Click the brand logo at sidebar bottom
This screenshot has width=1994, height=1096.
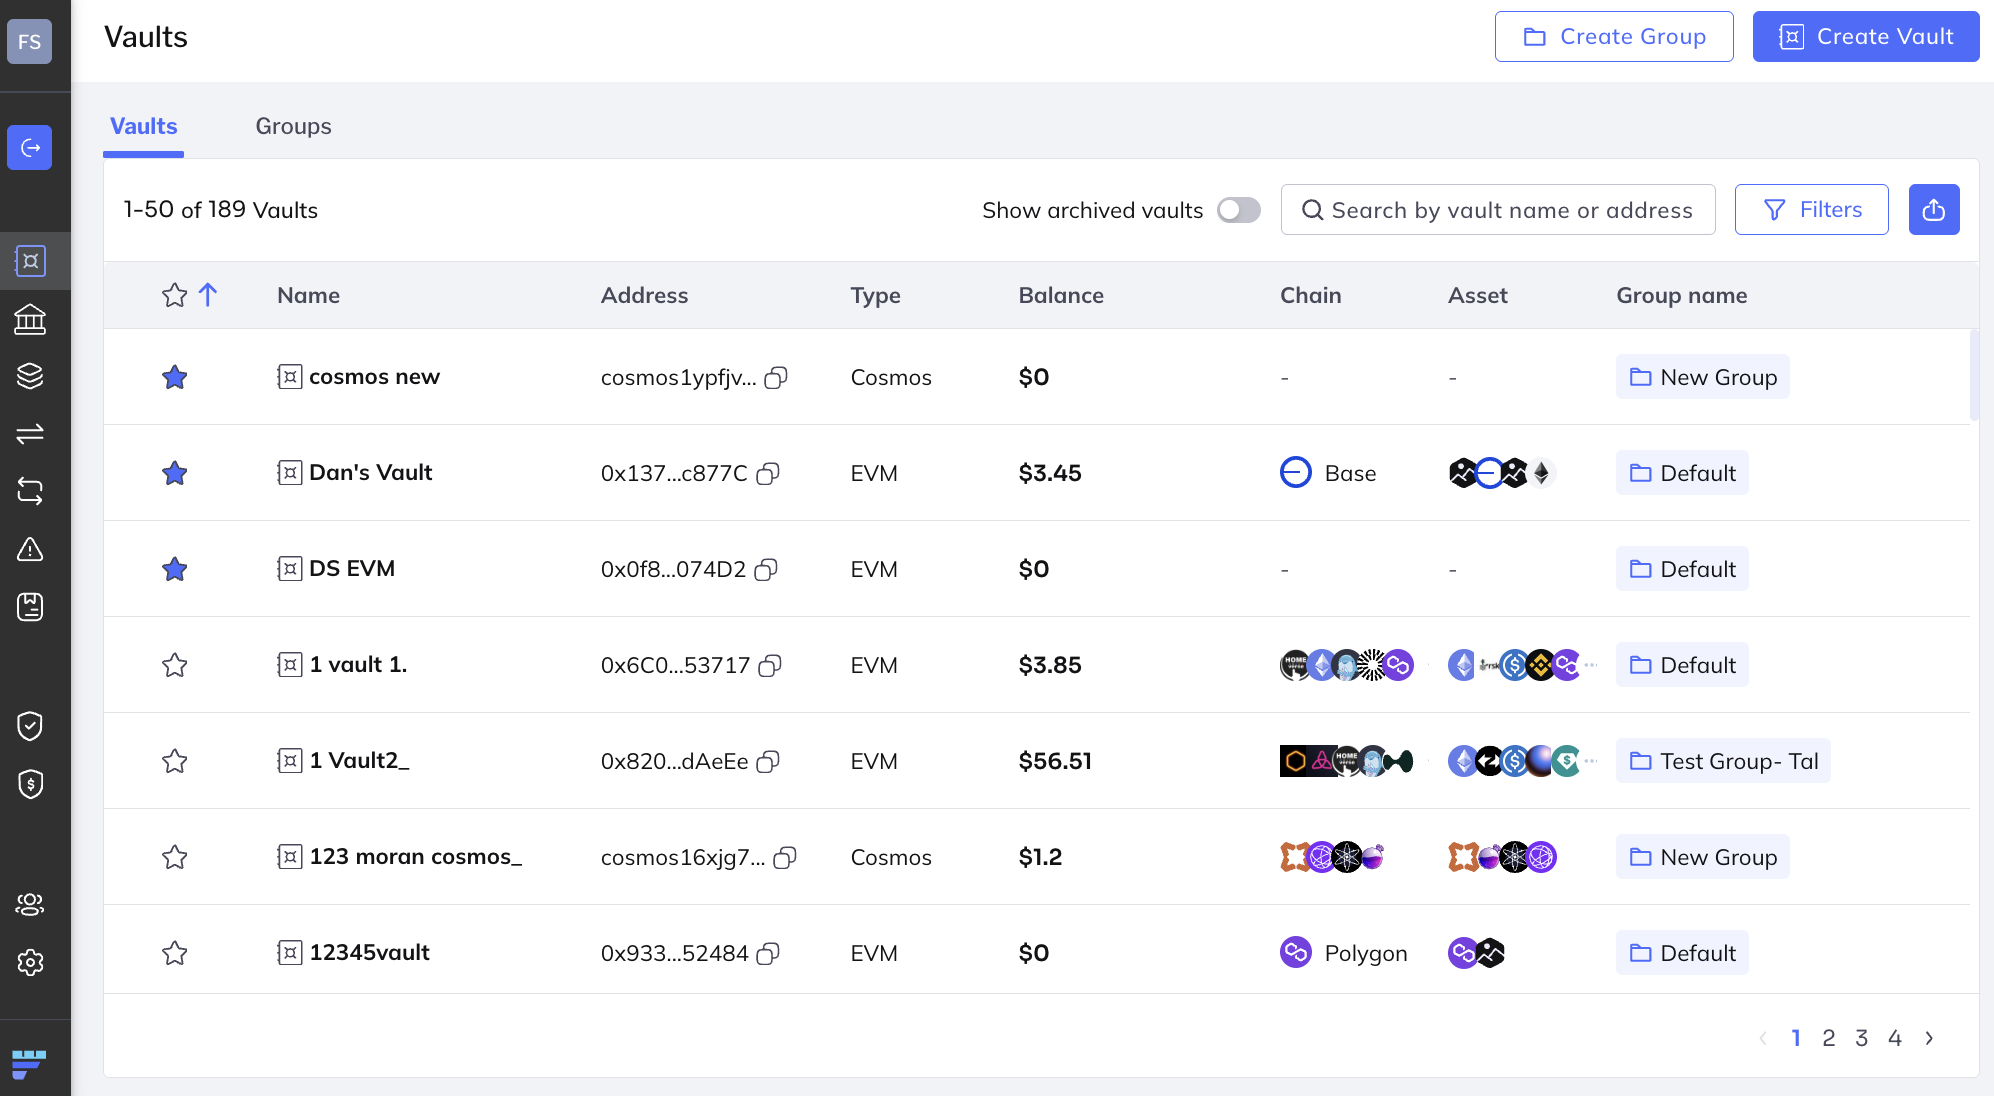pyautogui.click(x=29, y=1063)
